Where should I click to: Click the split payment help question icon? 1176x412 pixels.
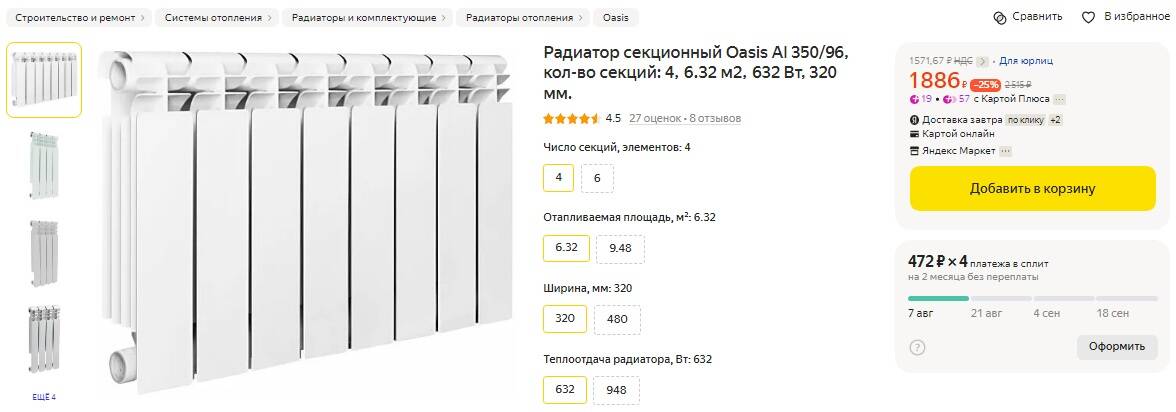918,347
